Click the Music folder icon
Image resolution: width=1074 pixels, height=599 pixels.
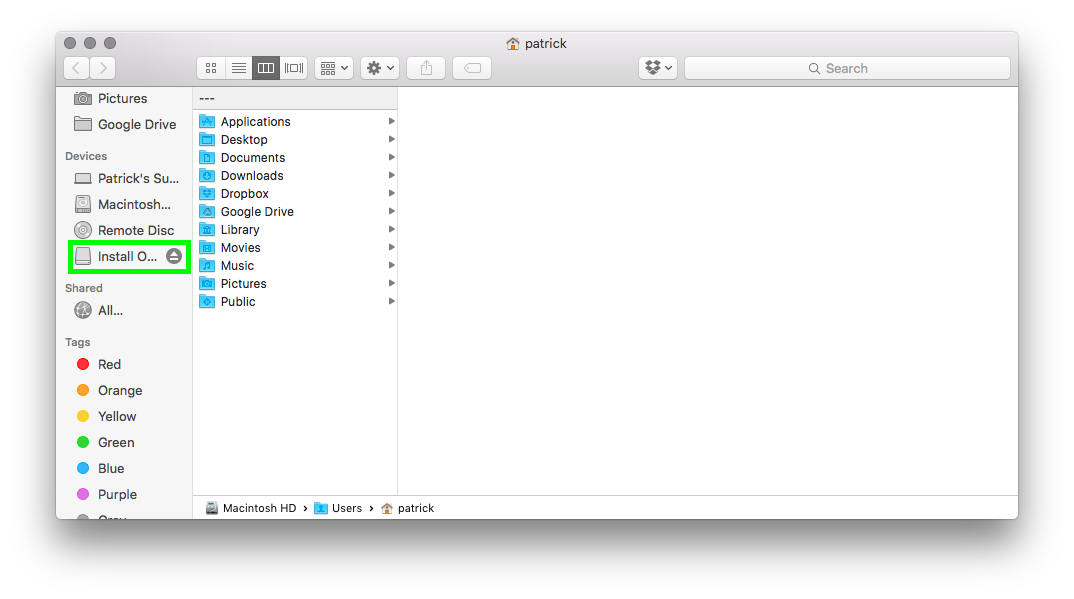[x=207, y=266]
